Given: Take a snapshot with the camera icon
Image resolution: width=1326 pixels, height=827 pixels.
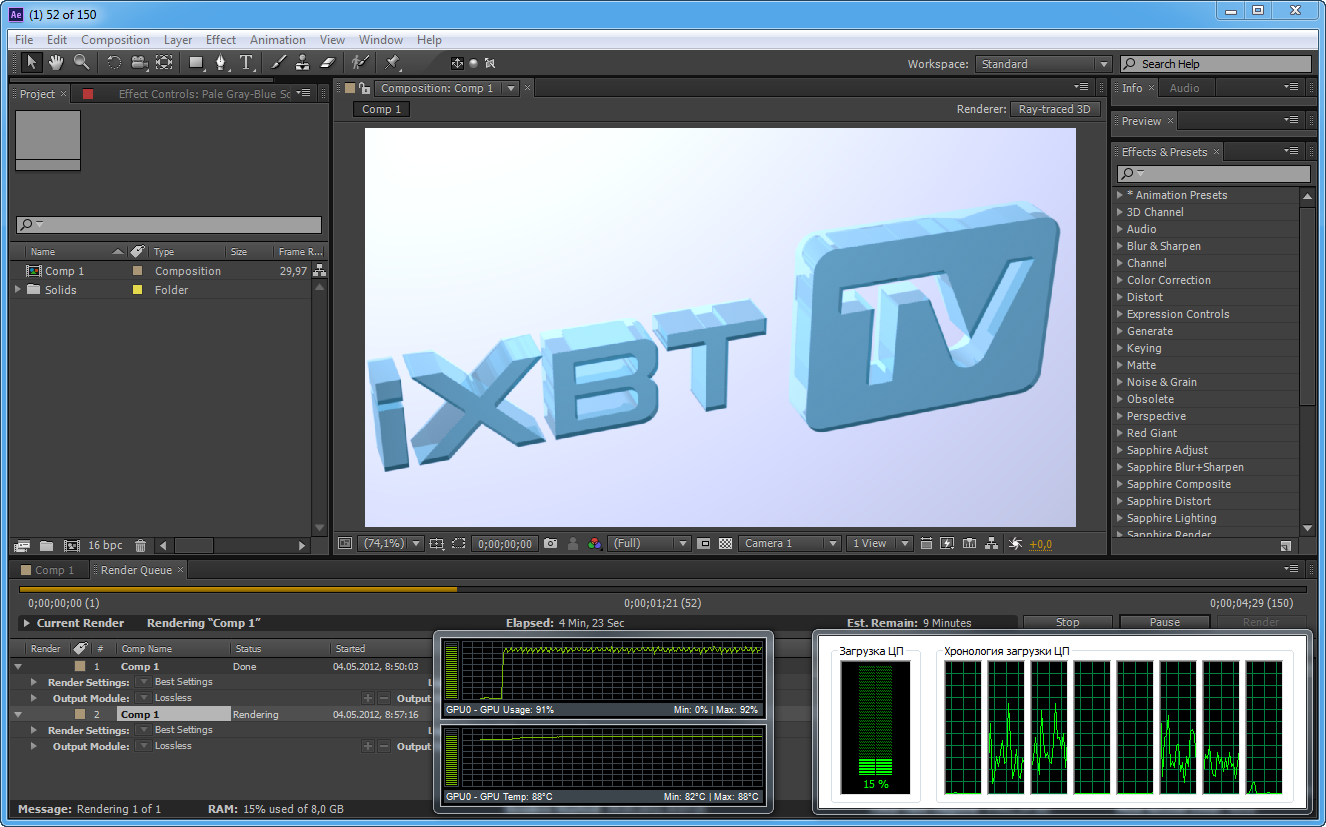Looking at the screenshot, I should coord(550,544).
